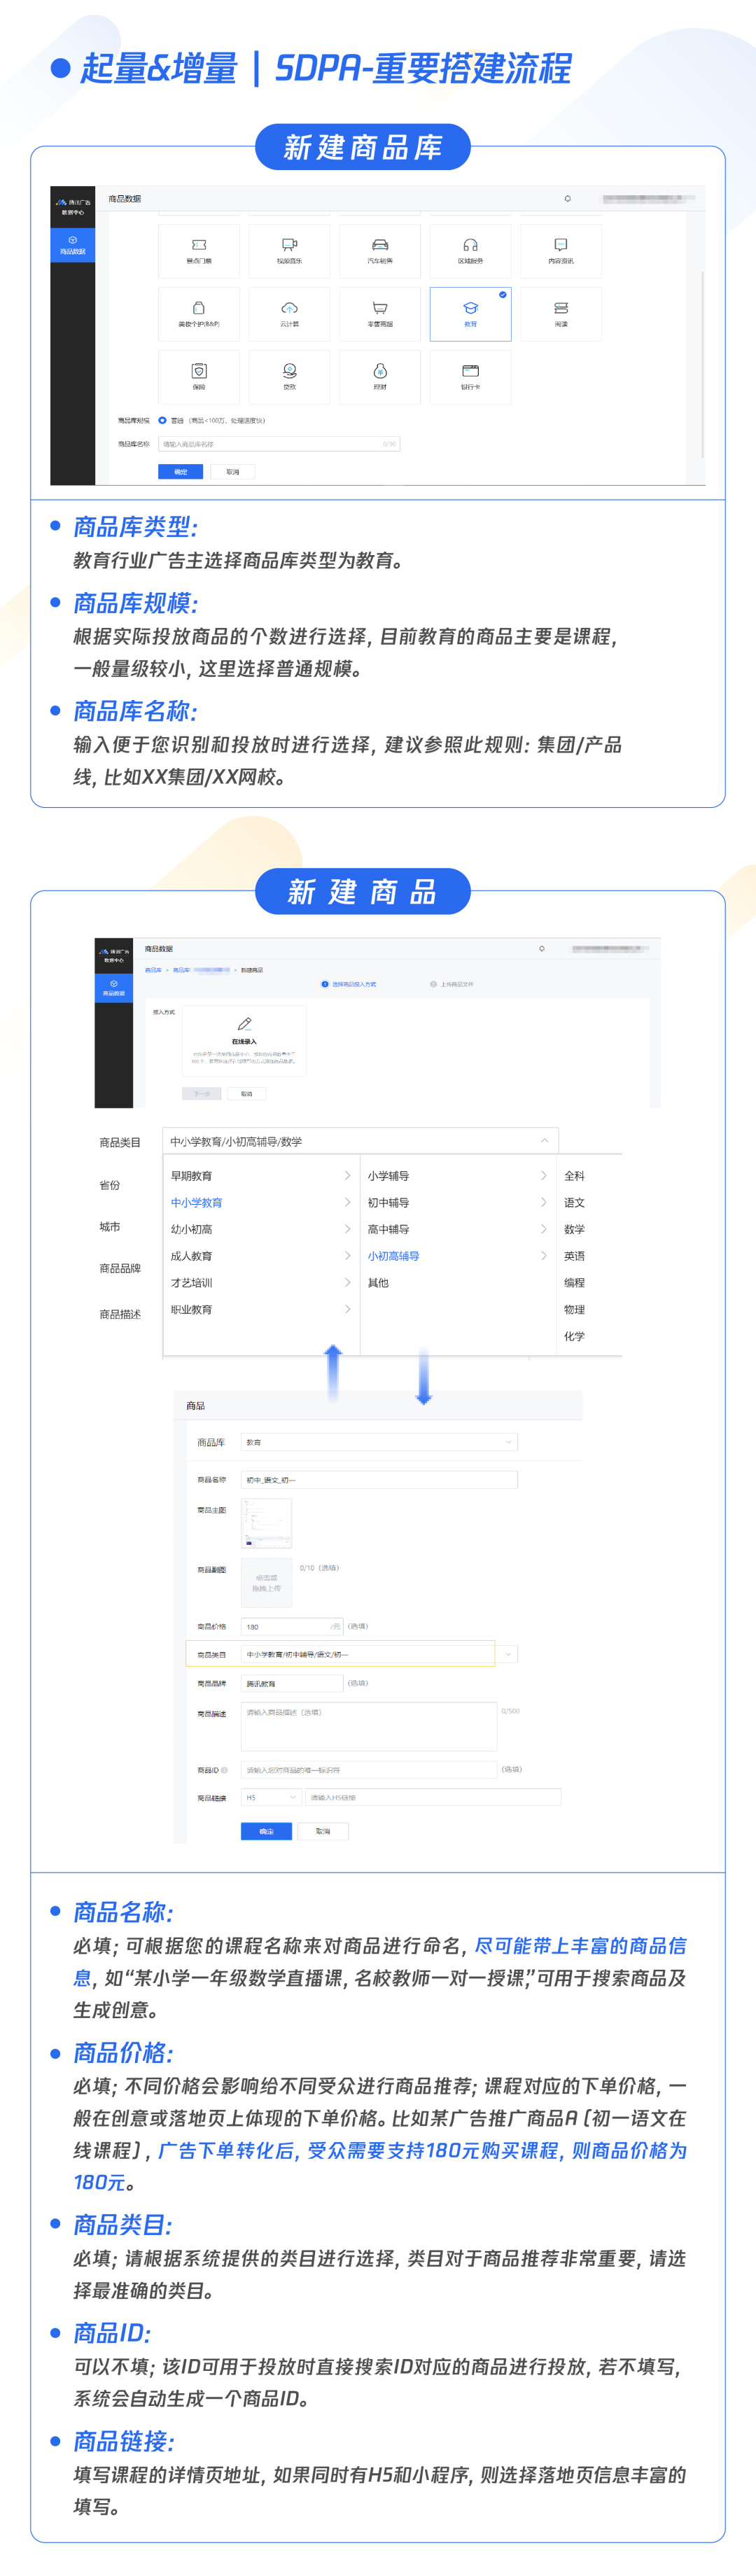The image size is (756, 2576).
Task: Select the 零售商超 shopping cart tile
Action: pyautogui.click(x=380, y=314)
